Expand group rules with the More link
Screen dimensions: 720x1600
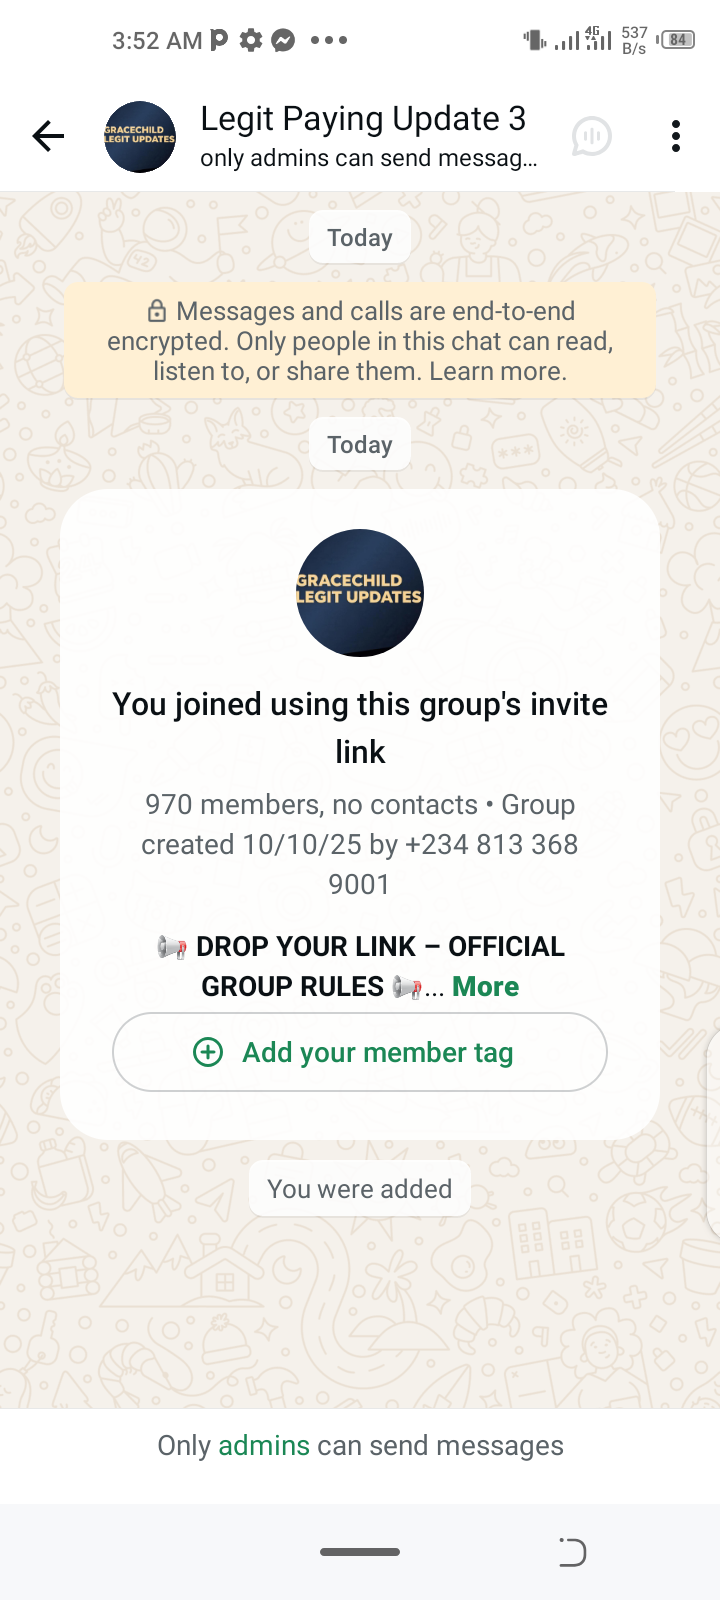point(485,987)
